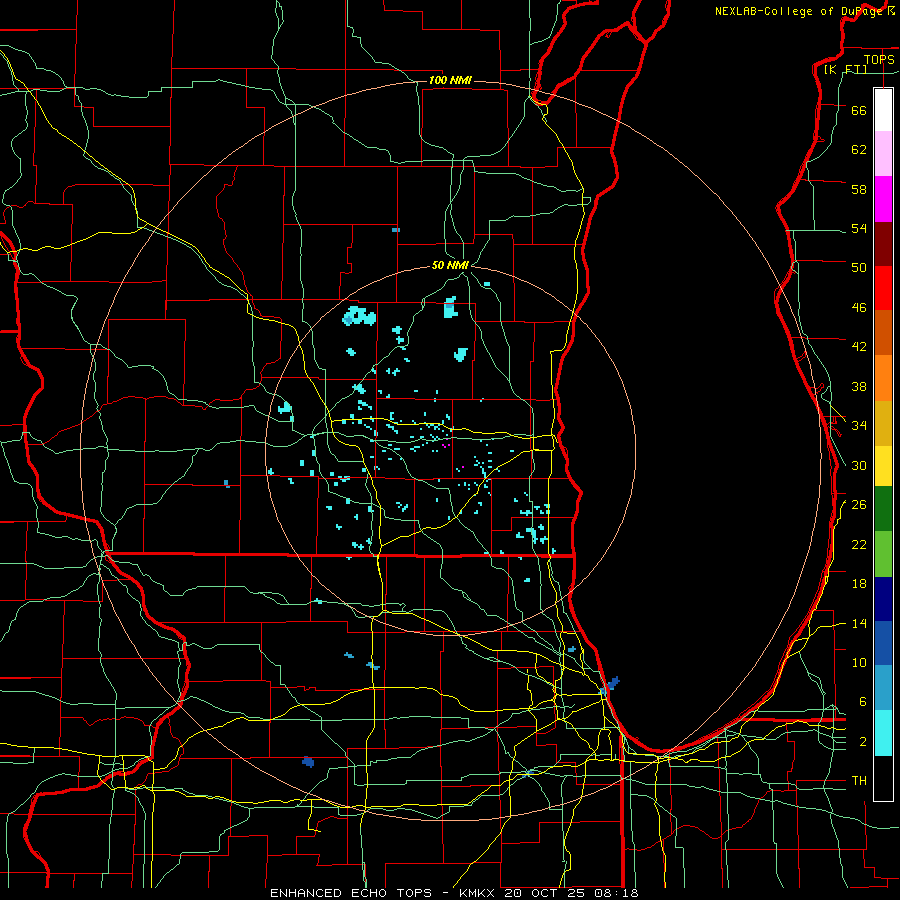Pick the dark maroon legend swatch
Image resolution: width=900 pixels, height=900 pixels.
[883, 244]
